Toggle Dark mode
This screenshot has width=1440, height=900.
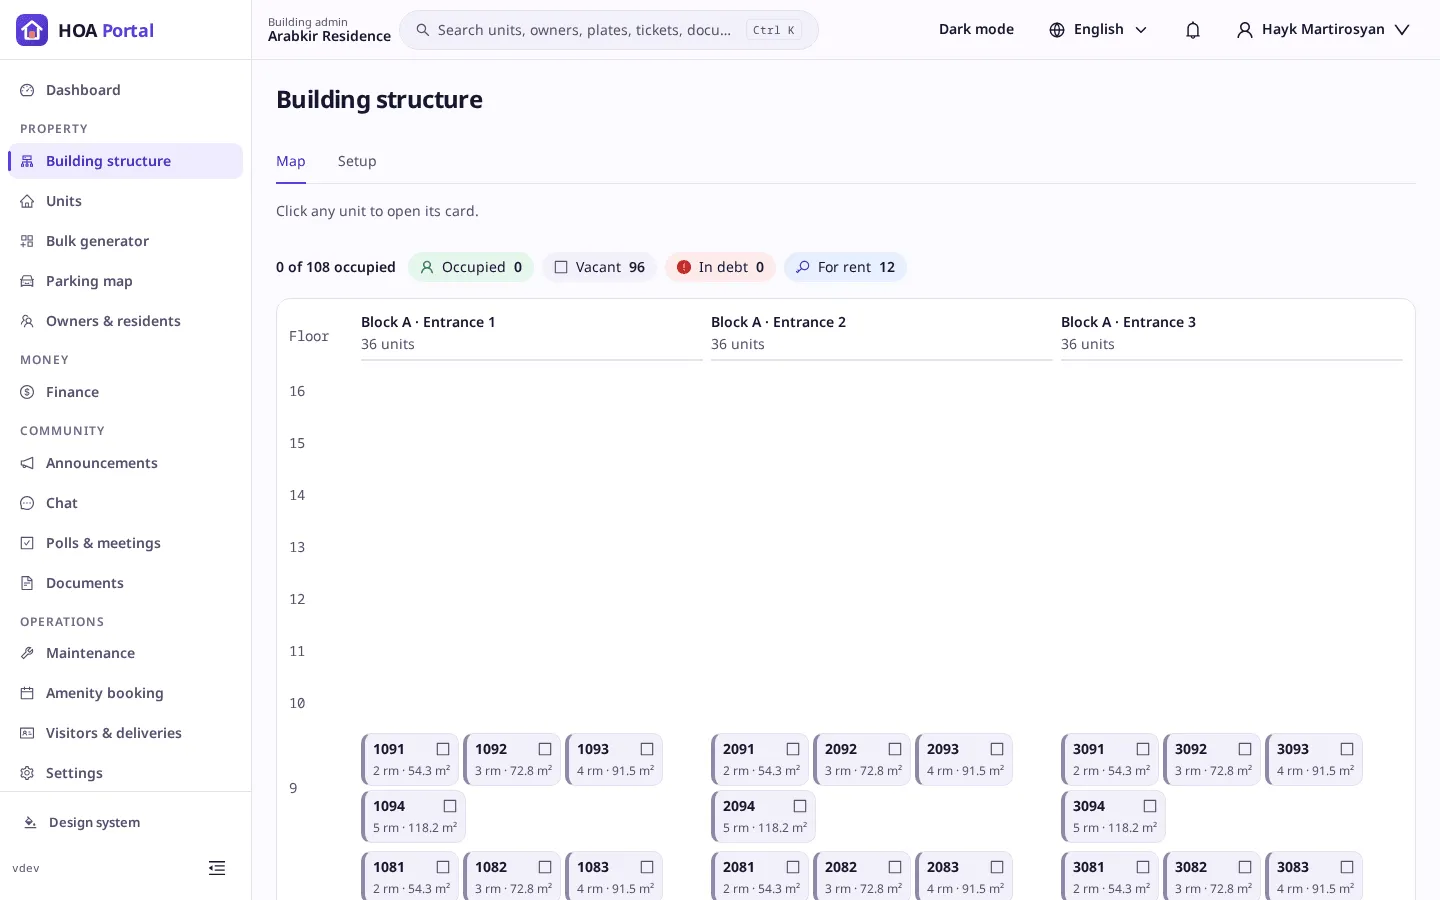click(x=976, y=30)
